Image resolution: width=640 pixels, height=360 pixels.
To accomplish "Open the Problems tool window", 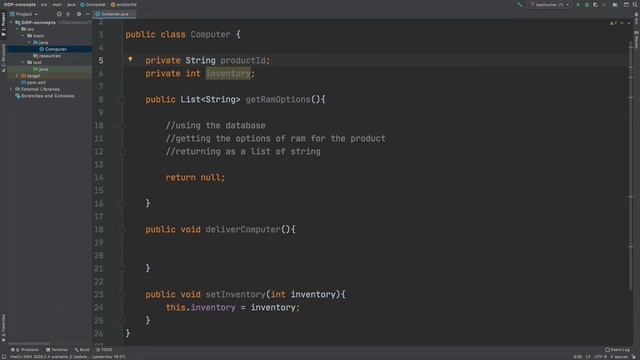I will [24, 350].
